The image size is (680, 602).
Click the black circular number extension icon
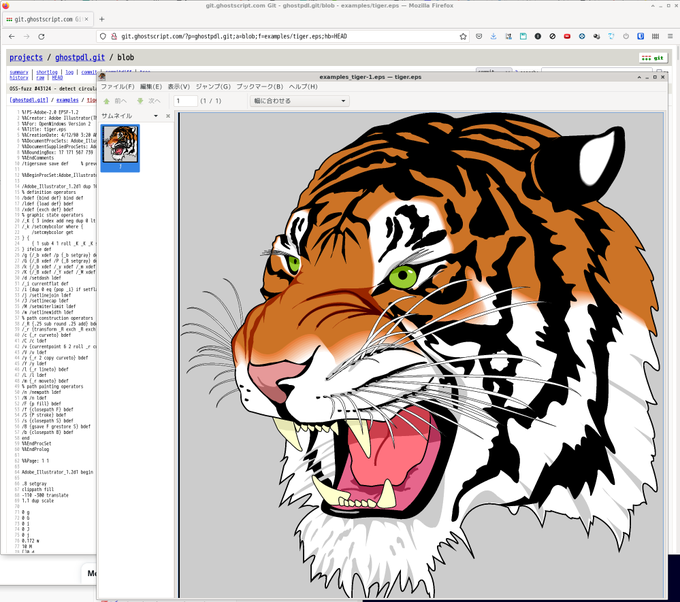[538, 36]
